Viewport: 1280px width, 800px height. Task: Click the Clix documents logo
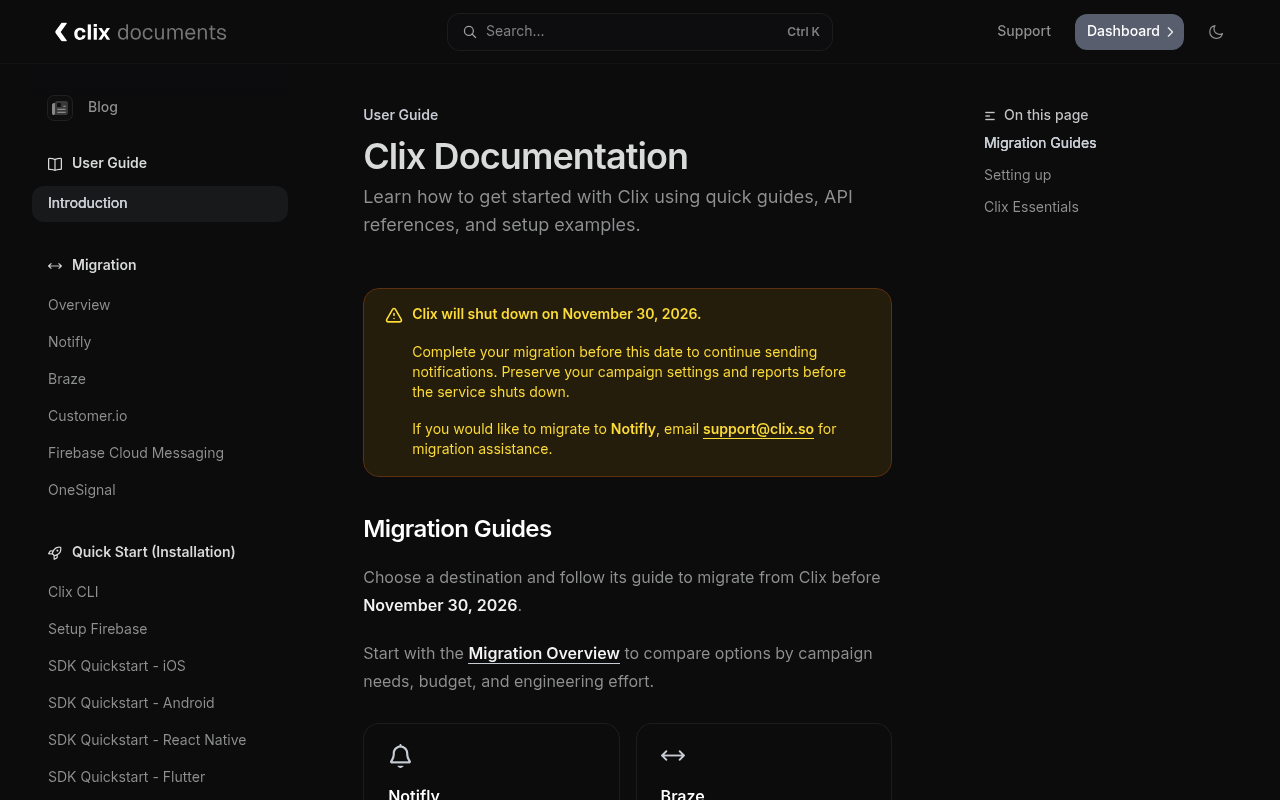point(140,32)
